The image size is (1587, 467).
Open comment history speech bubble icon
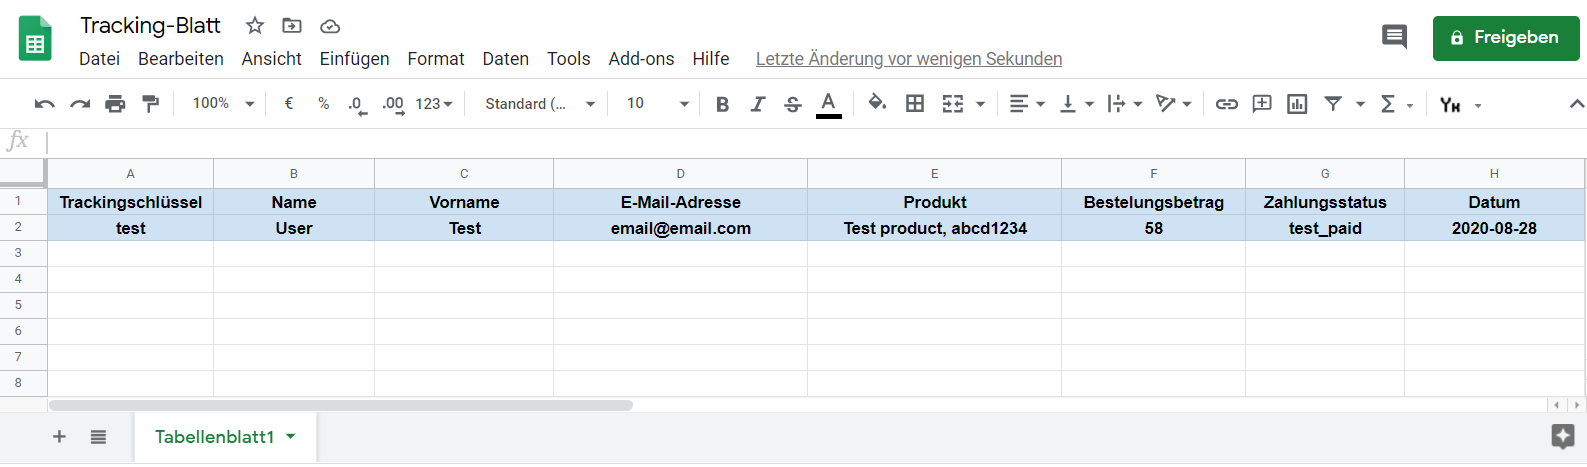point(1394,37)
